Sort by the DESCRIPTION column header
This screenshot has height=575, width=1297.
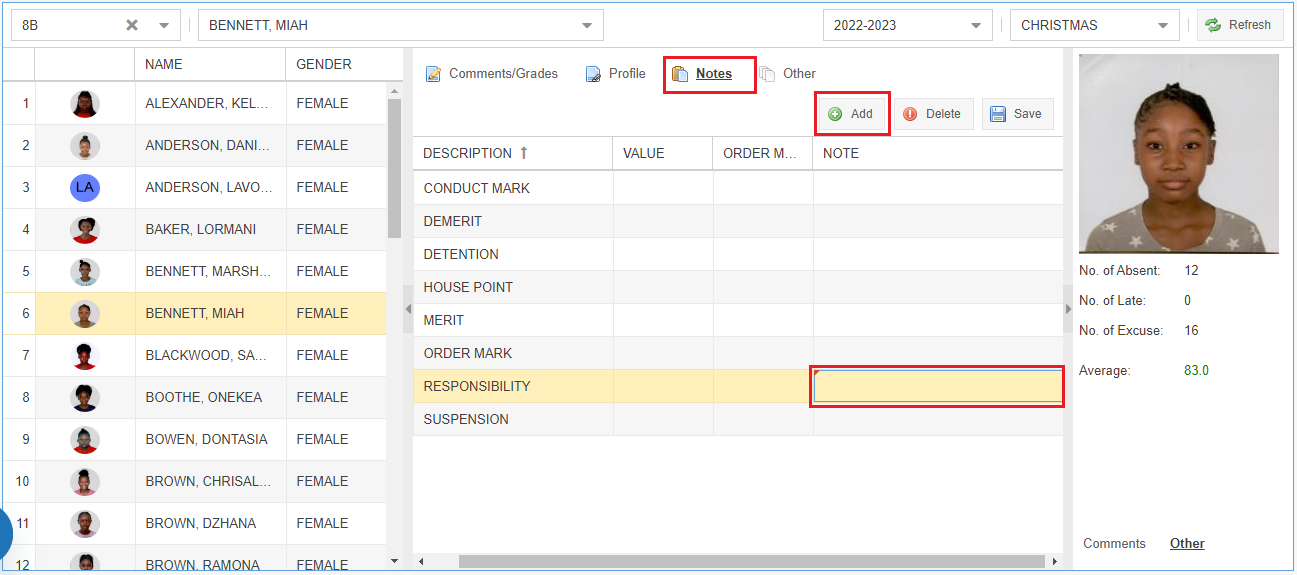513,153
